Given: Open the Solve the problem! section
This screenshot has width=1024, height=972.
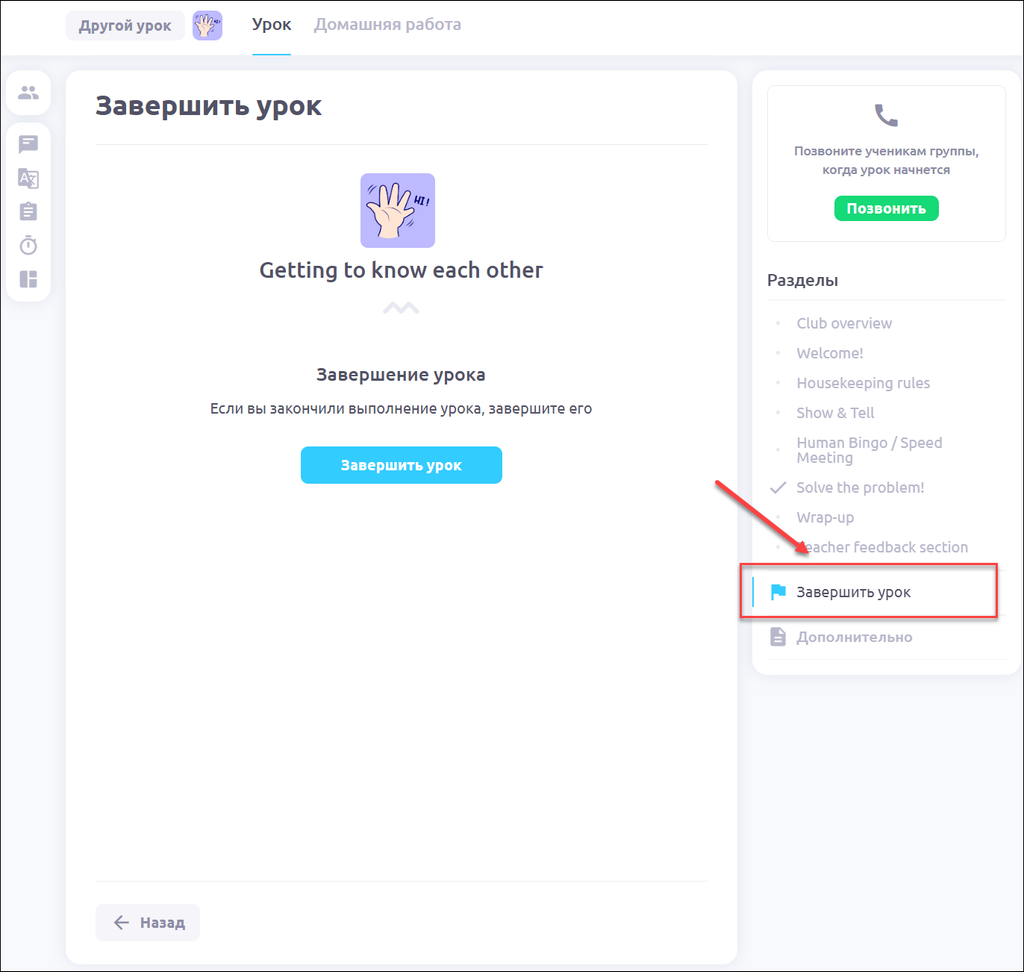Looking at the screenshot, I should coord(860,488).
